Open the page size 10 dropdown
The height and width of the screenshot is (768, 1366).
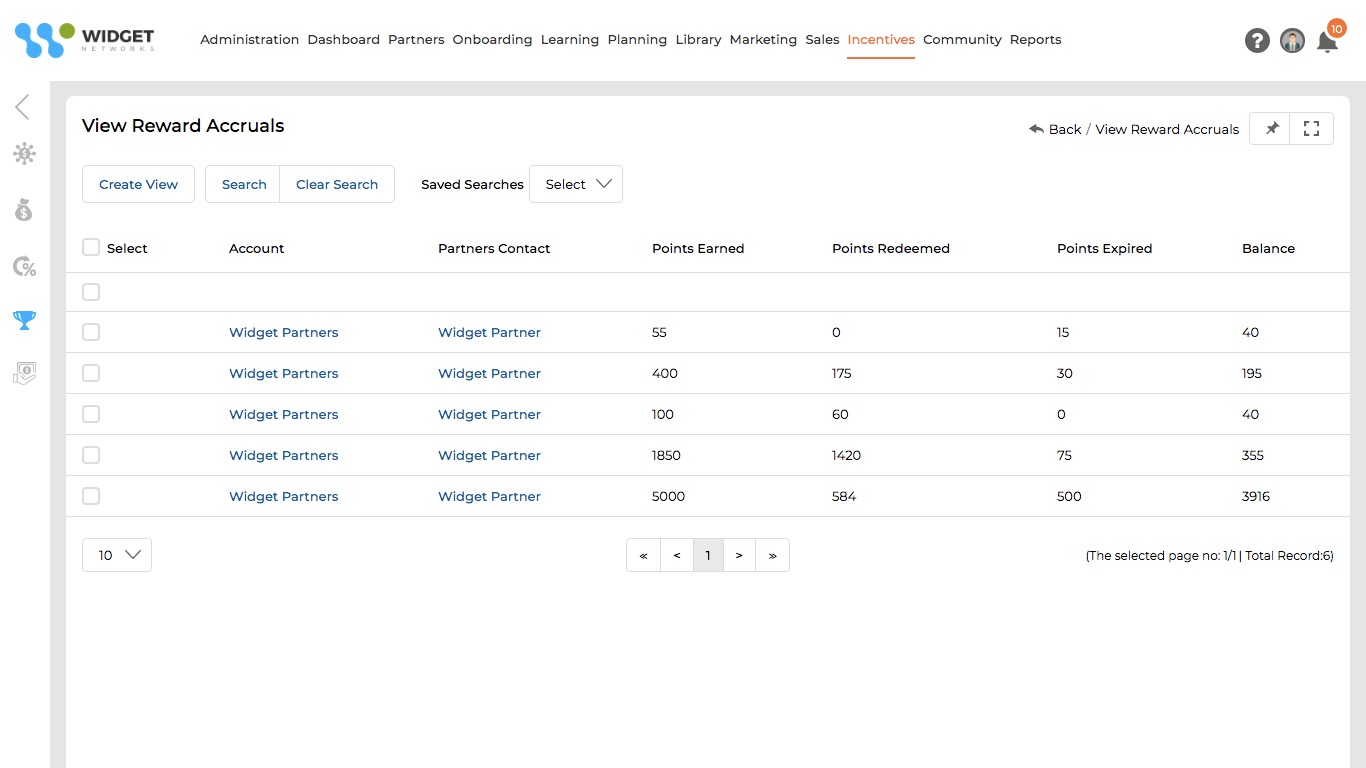[x=117, y=555]
